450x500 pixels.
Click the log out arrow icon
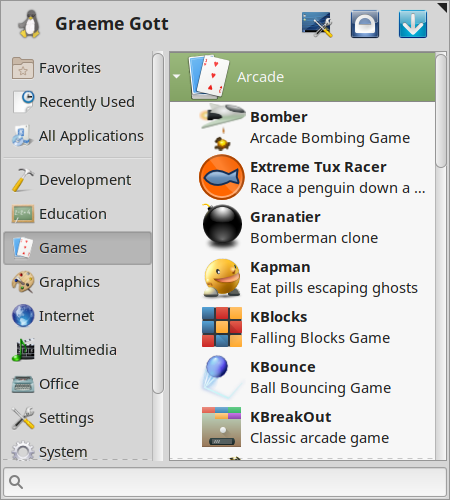[413, 24]
